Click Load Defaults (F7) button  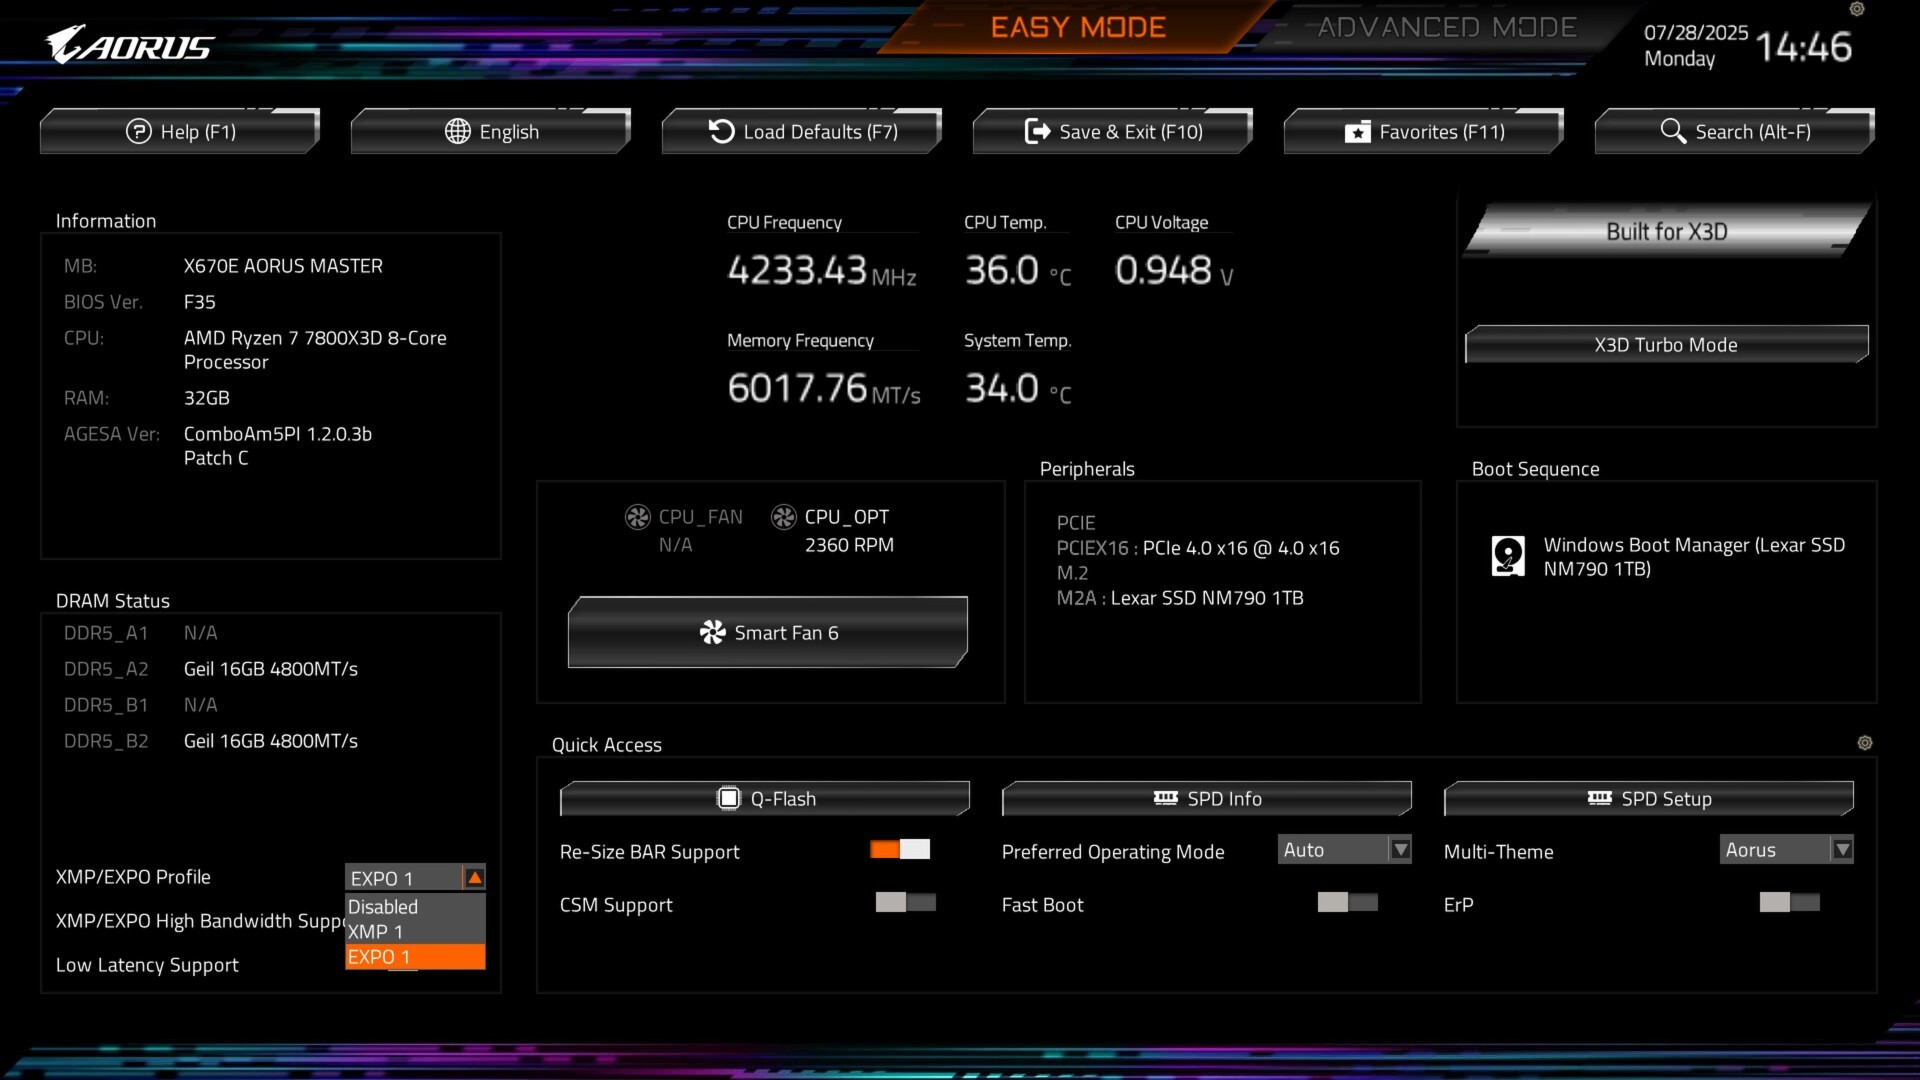tap(802, 131)
